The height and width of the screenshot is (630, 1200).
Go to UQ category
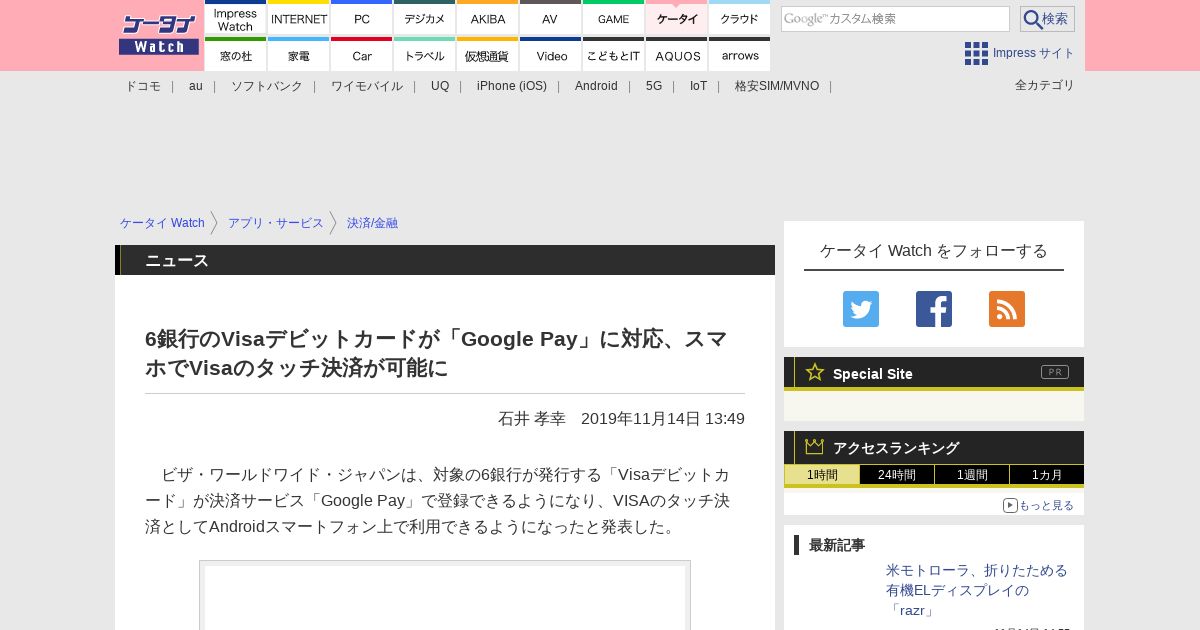tap(440, 86)
